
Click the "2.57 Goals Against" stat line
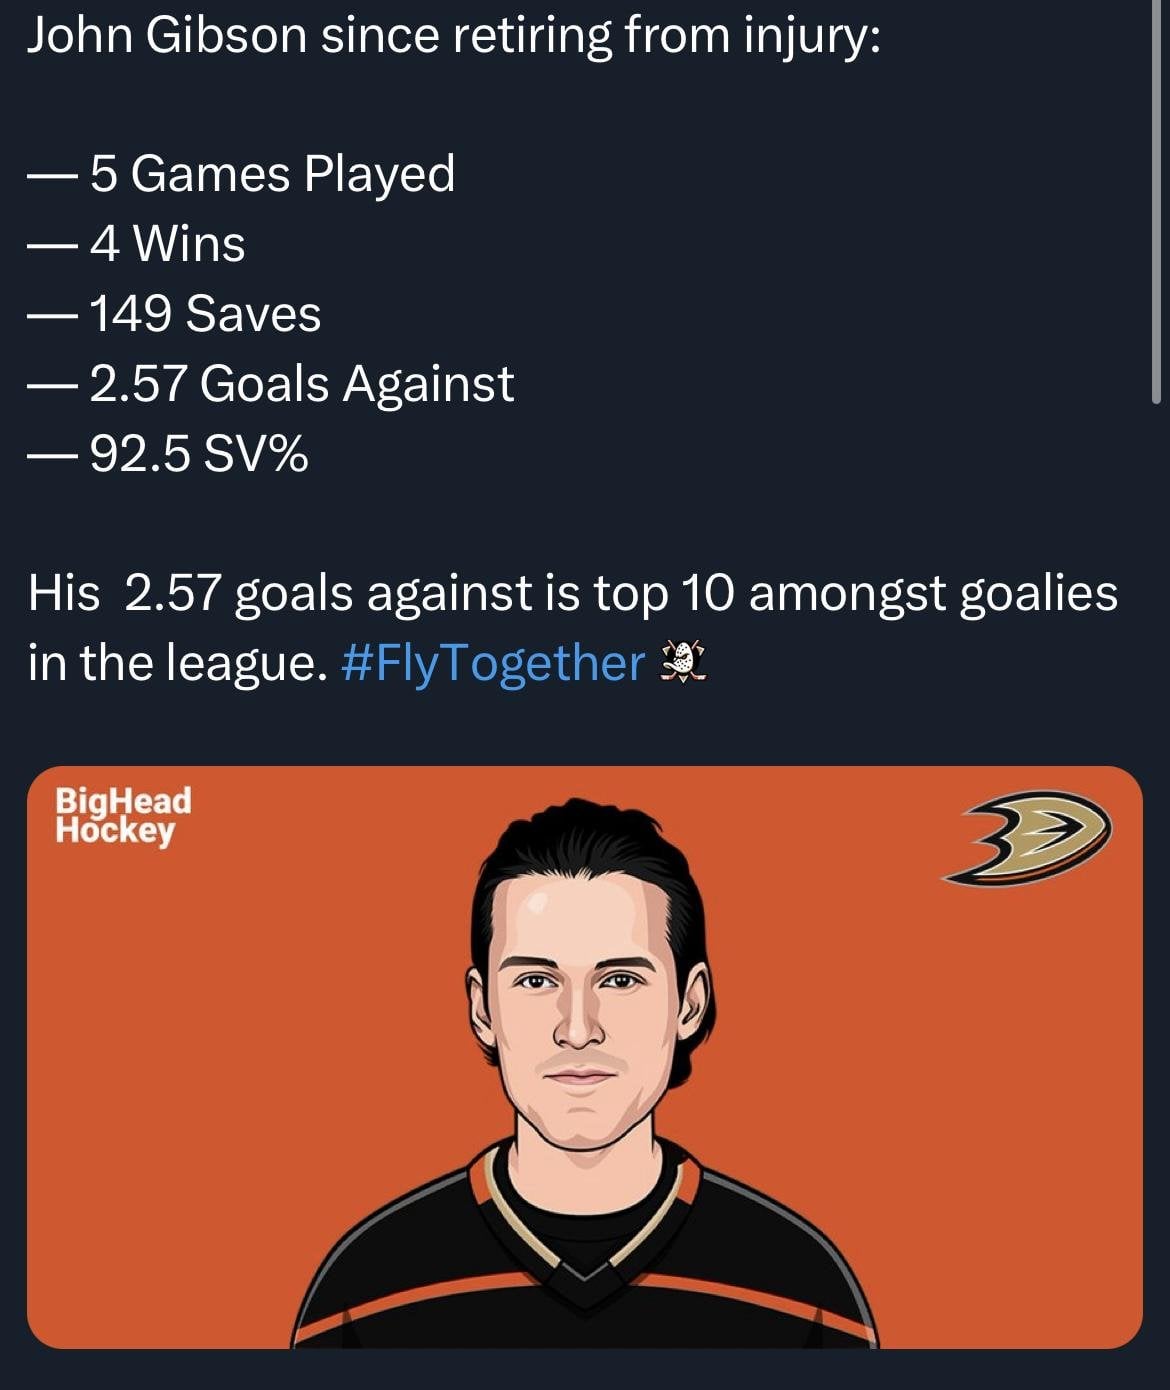point(301,384)
